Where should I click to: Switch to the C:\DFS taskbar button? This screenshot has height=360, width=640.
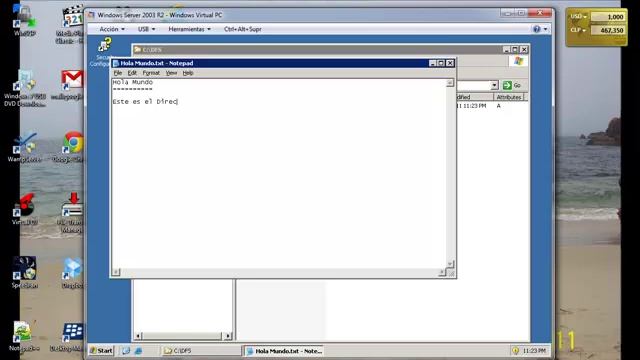pyautogui.click(x=201, y=350)
